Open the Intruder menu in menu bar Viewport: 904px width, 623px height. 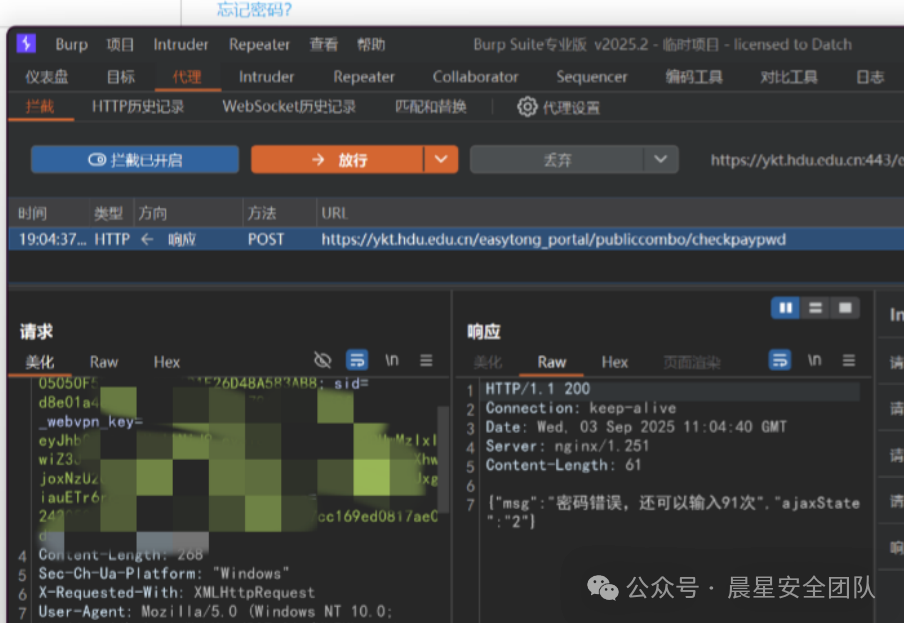click(181, 44)
